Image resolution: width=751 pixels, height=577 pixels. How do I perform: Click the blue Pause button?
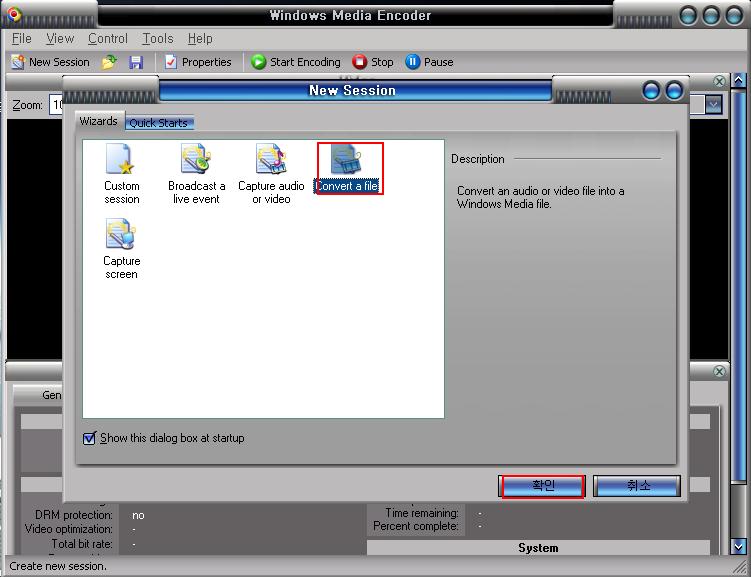click(x=429, y=62)
